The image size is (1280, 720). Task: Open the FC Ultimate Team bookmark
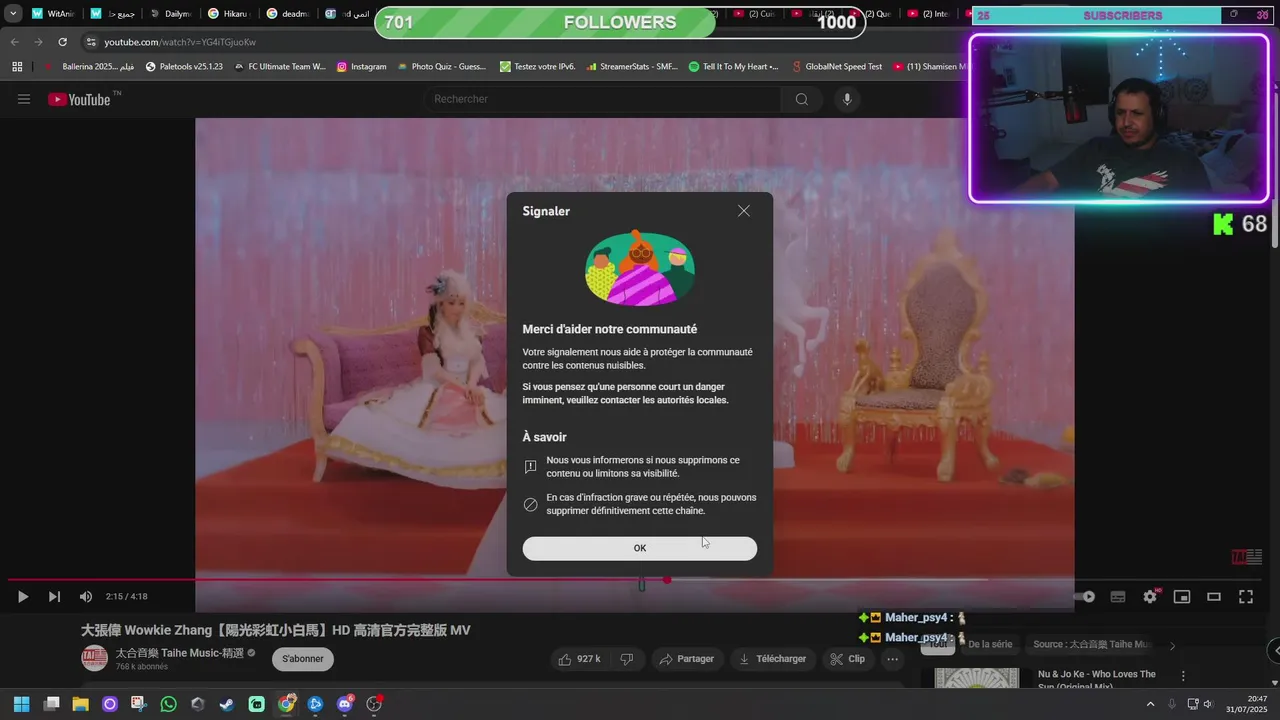coord(279,67)
